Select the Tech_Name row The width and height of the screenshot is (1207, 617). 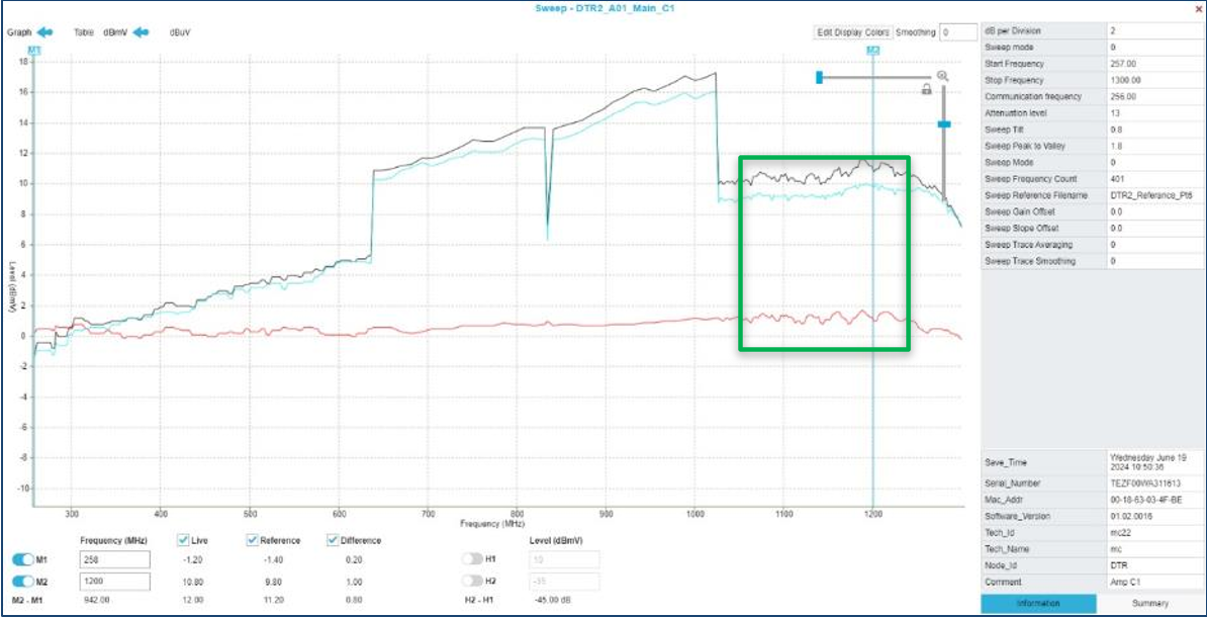click(x=1091, y=549)
